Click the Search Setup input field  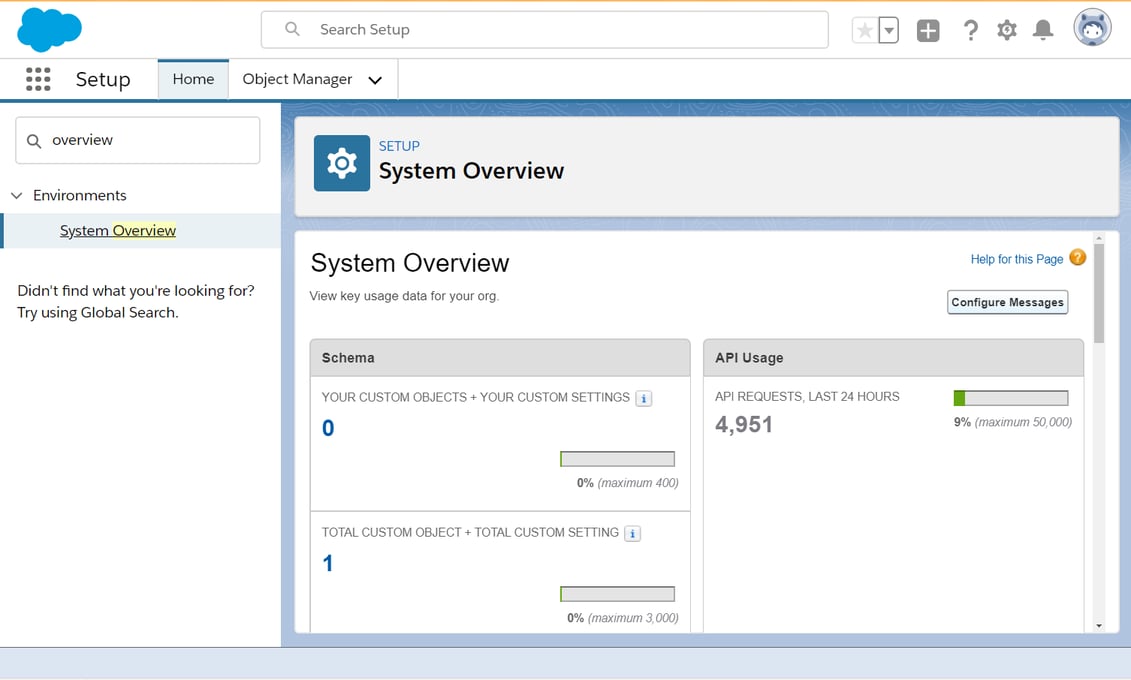544,29
